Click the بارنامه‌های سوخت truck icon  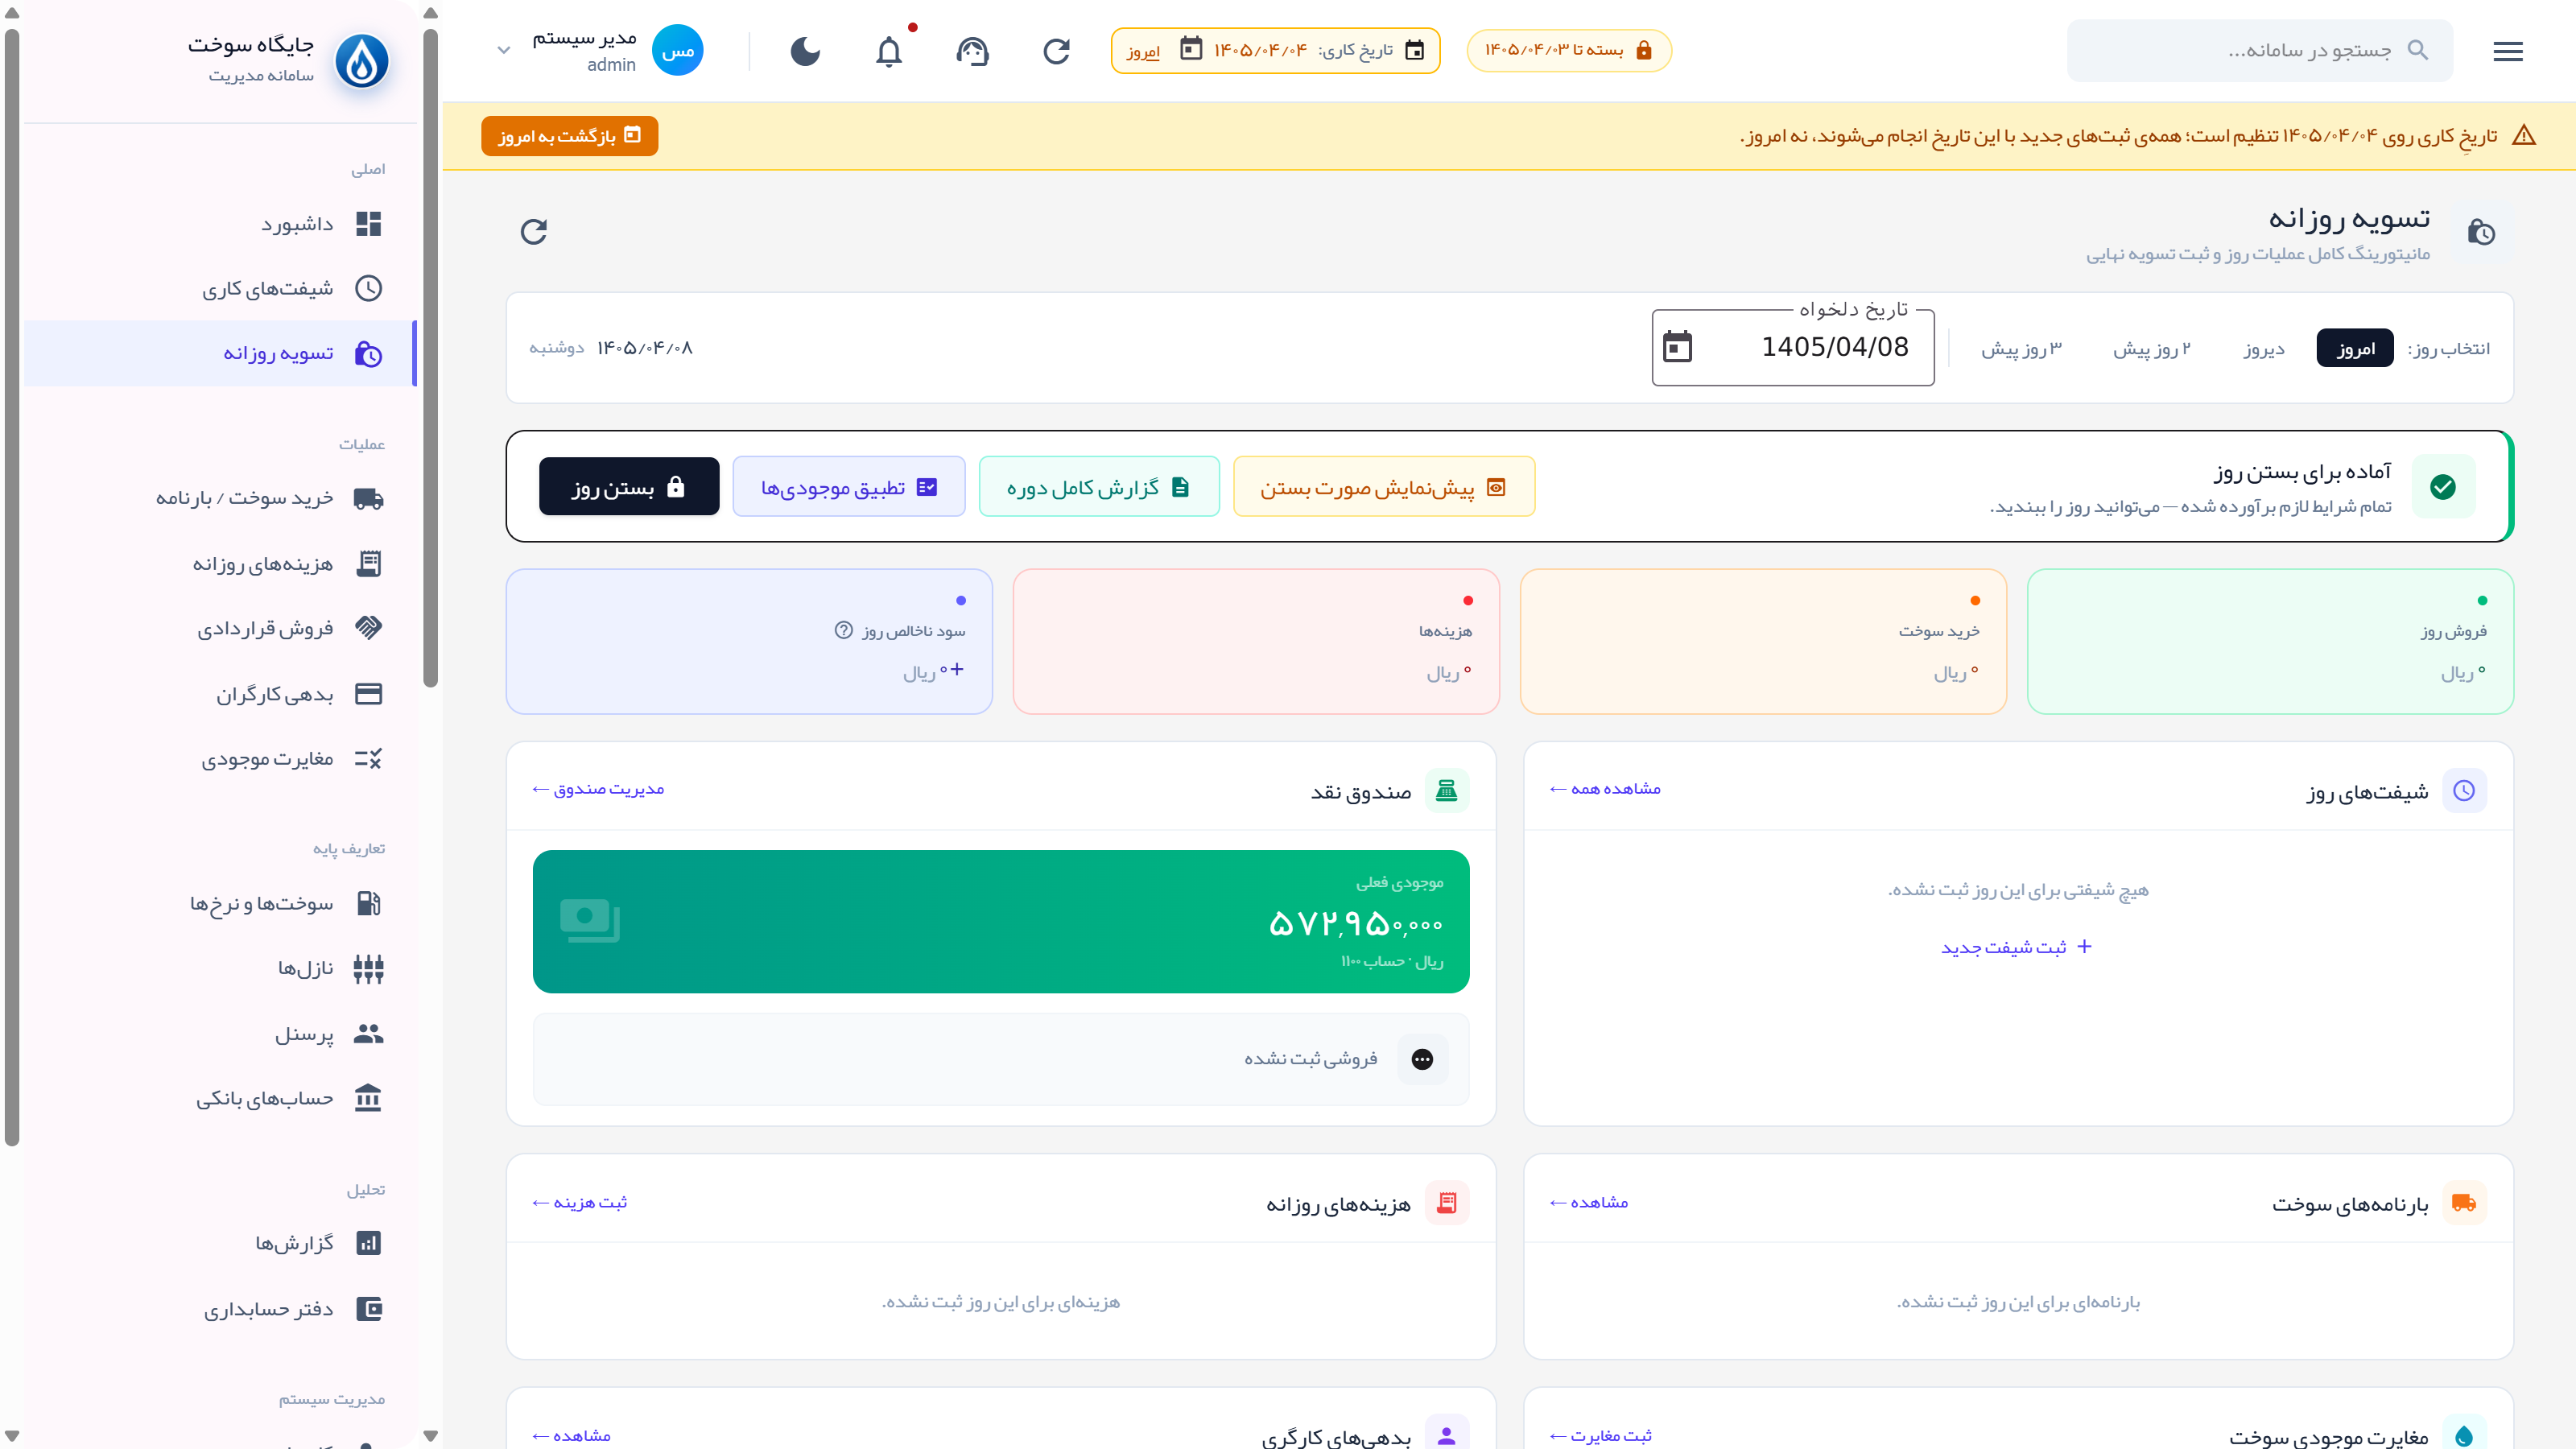point(2464,1203)
